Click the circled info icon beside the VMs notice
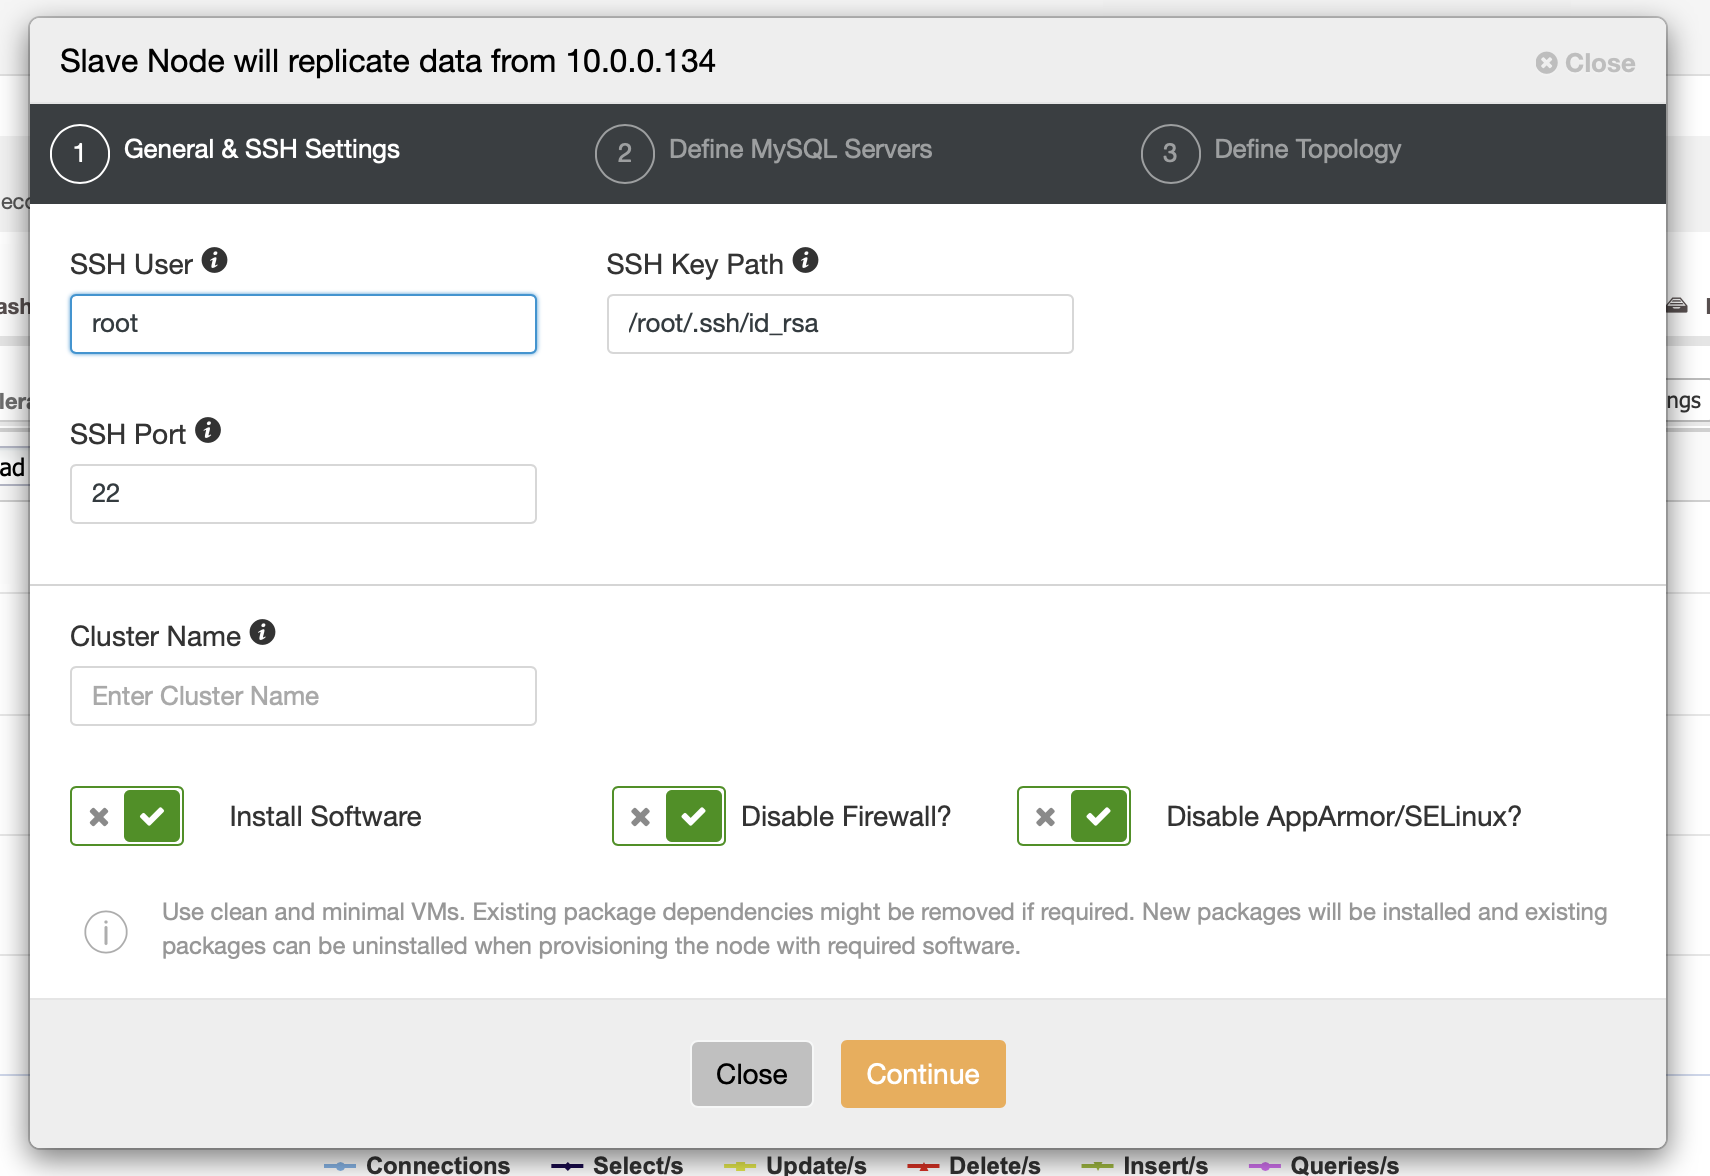Viewport: 1710px width, 1176px height. point(106,932)
